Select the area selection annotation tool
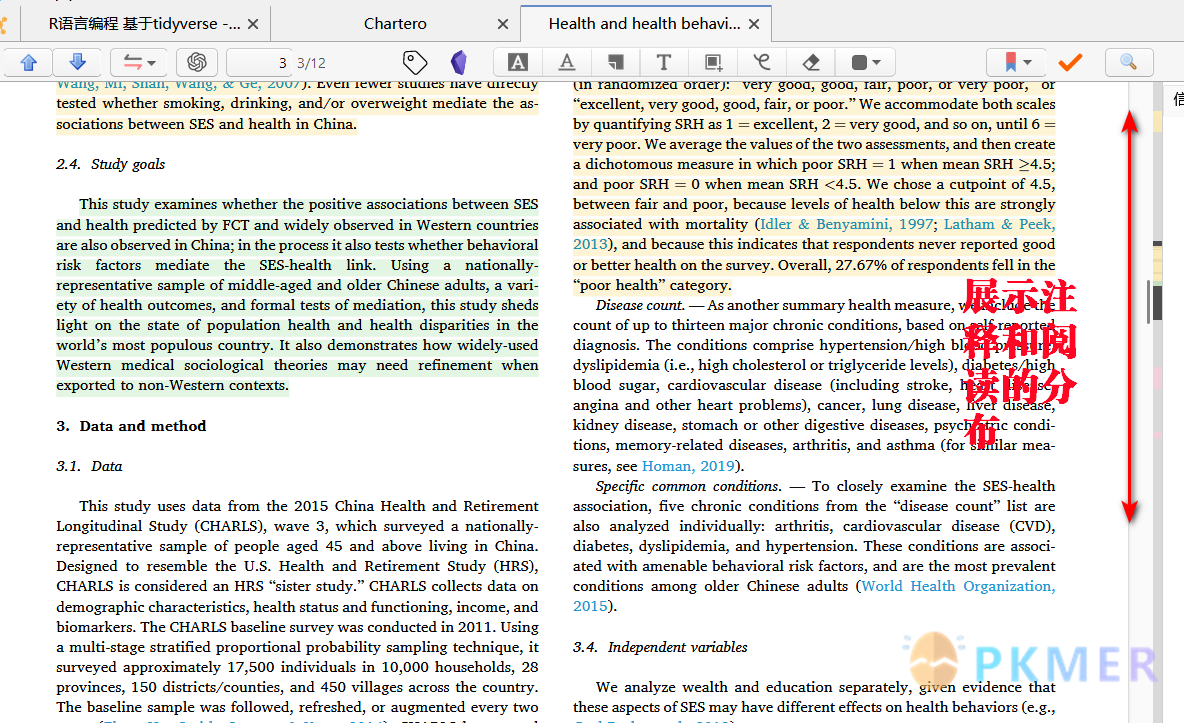This screenshot has width=1184, height=723. (x=713, y=62)
